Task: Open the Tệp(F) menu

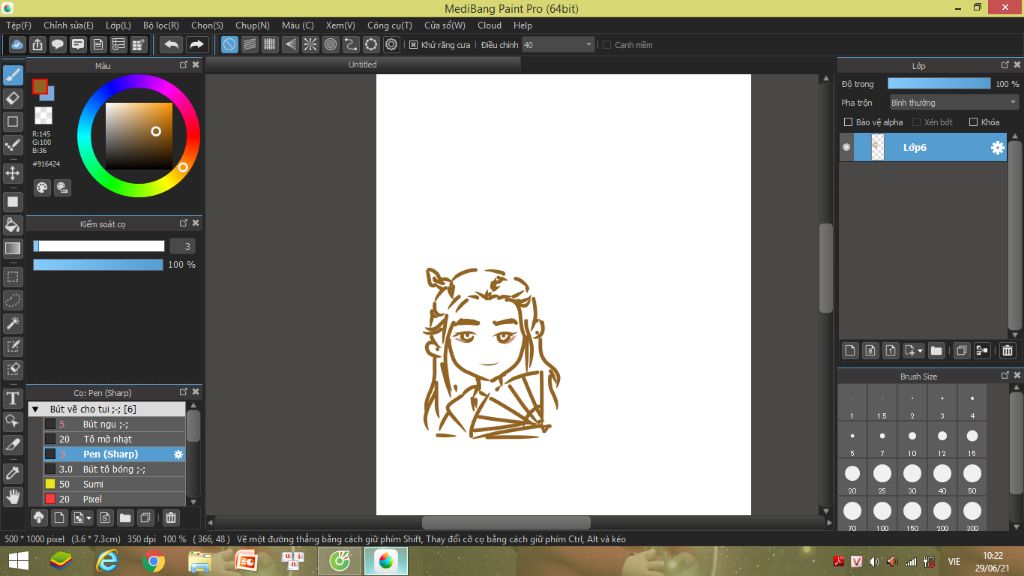Action: coord(19,25)
